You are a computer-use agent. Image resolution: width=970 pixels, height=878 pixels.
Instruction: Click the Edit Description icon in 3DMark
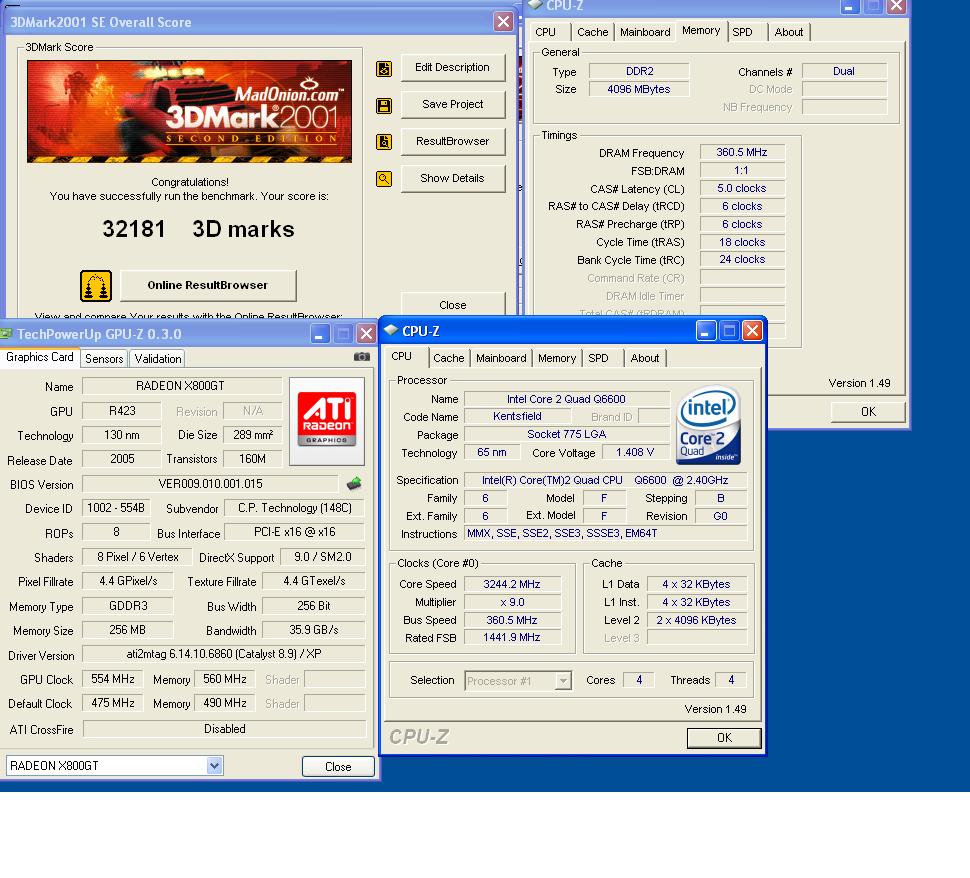point(384,69)
